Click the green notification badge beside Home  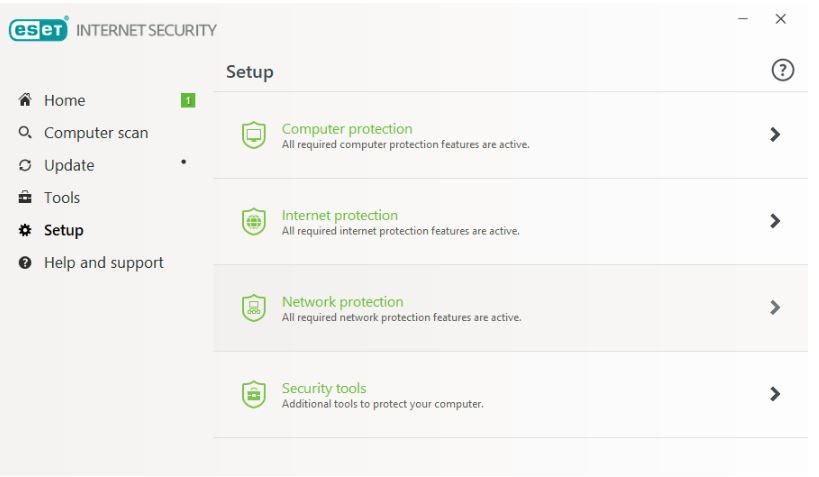coord(187,100)
